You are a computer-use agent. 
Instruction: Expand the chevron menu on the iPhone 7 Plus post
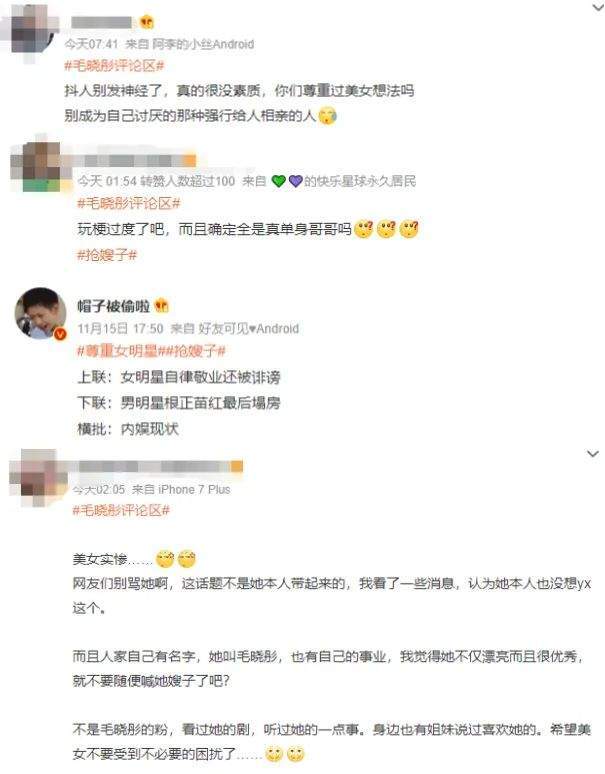(x=593, y=453)
